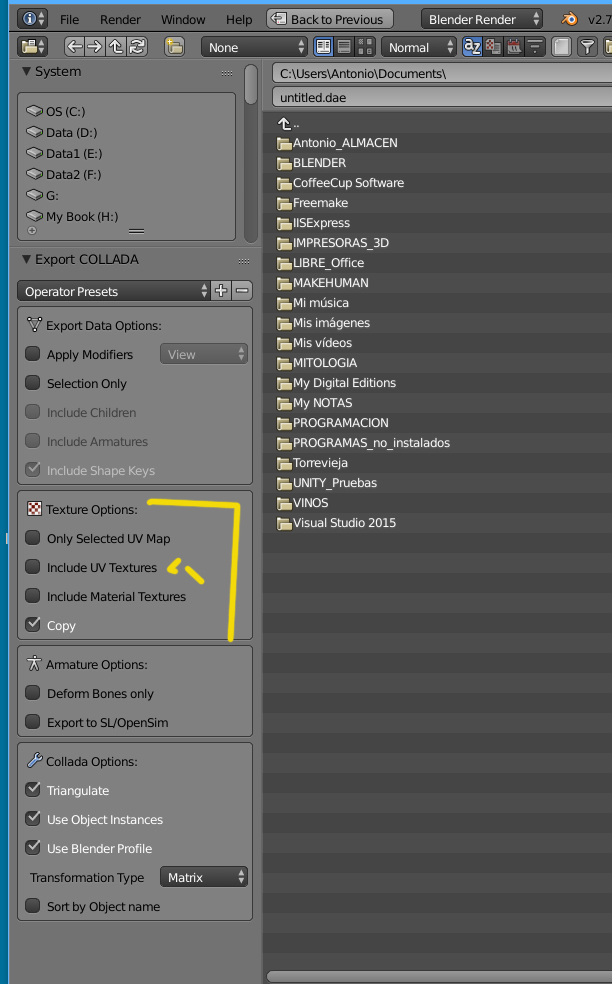Enable Selection Only checkbox
612x984 pixels.
coord(33,383)
